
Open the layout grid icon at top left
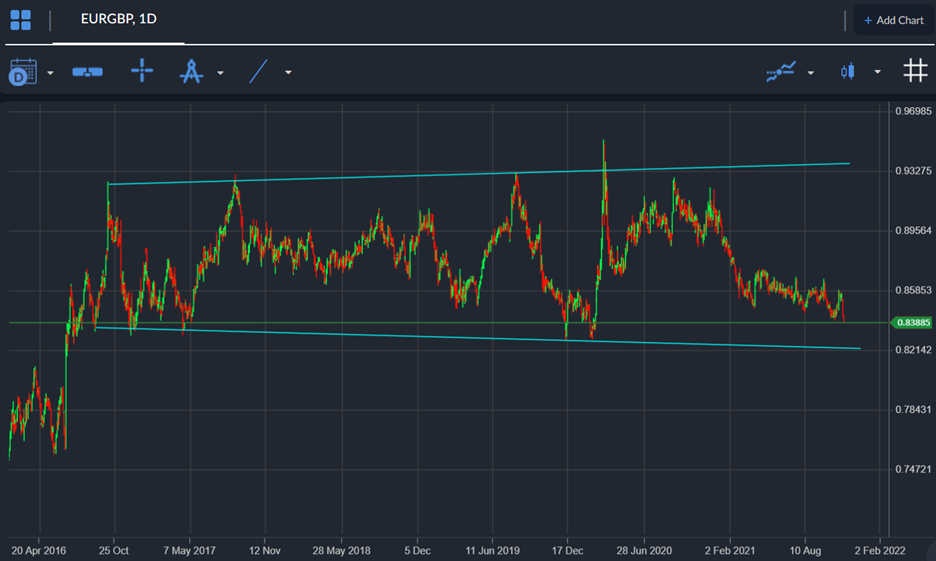[20, 20]
